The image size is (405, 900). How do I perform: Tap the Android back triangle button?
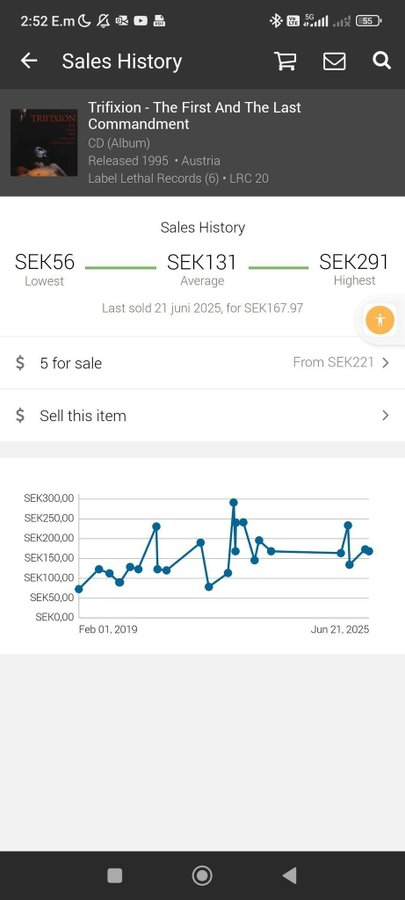(290, 875)
